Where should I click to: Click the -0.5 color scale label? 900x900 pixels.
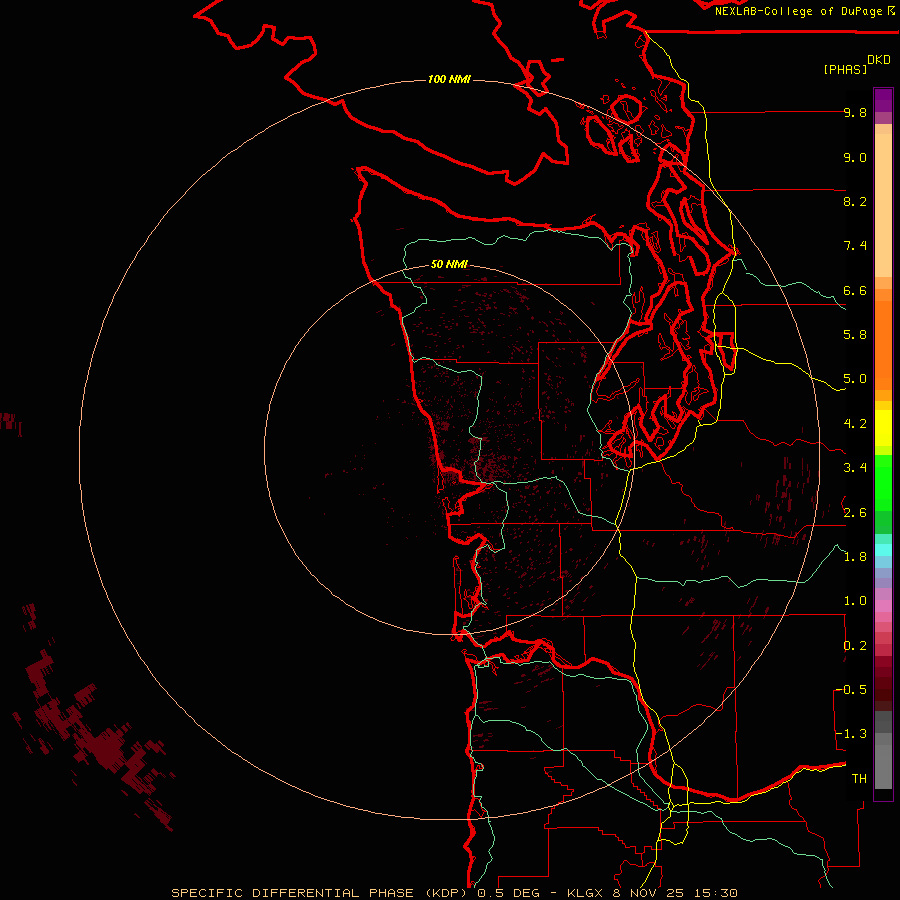(x=852, y=689)
